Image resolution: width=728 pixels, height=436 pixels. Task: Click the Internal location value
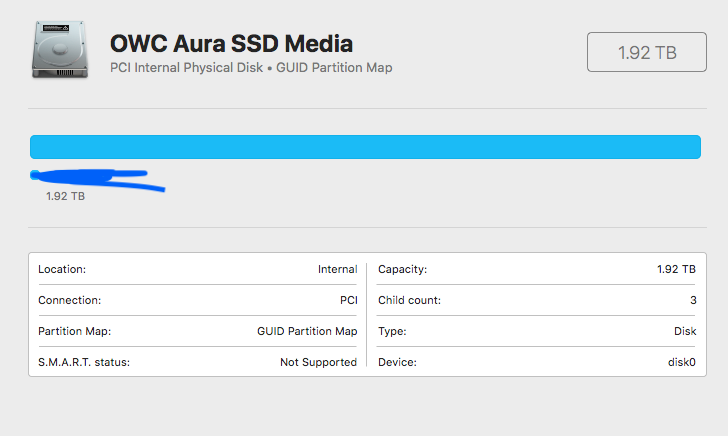coord(337,269)
